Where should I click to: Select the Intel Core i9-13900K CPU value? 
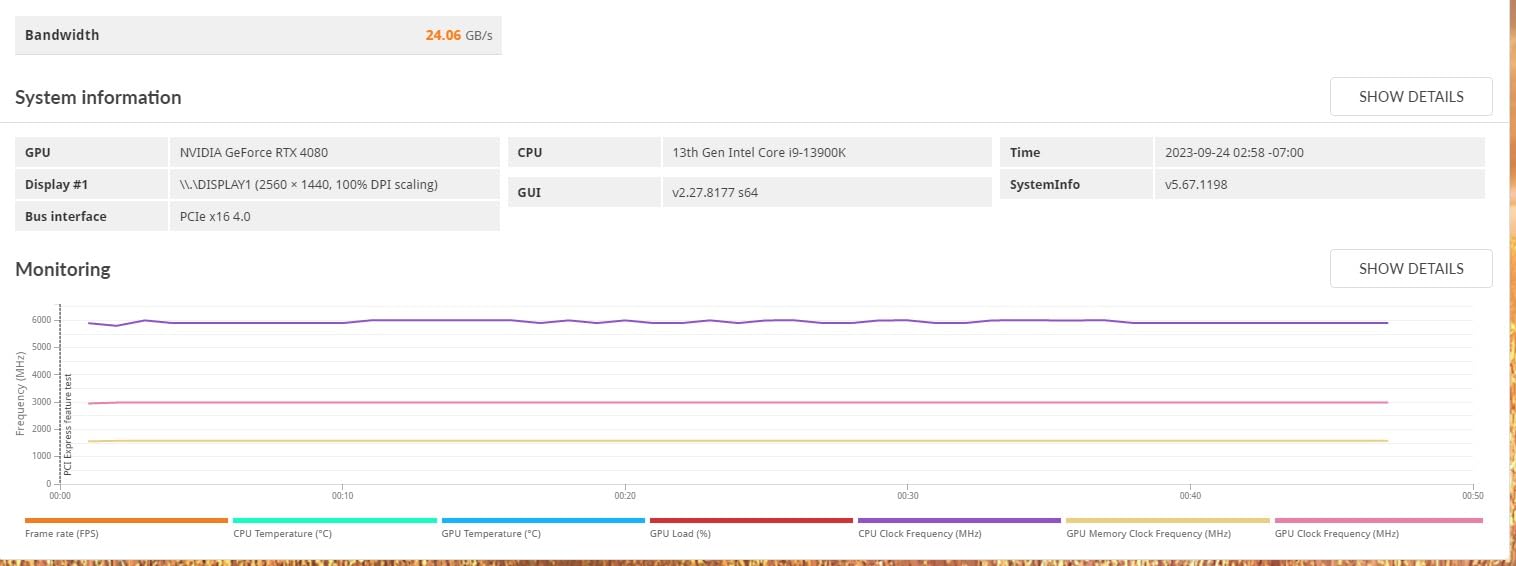point(759,153)
